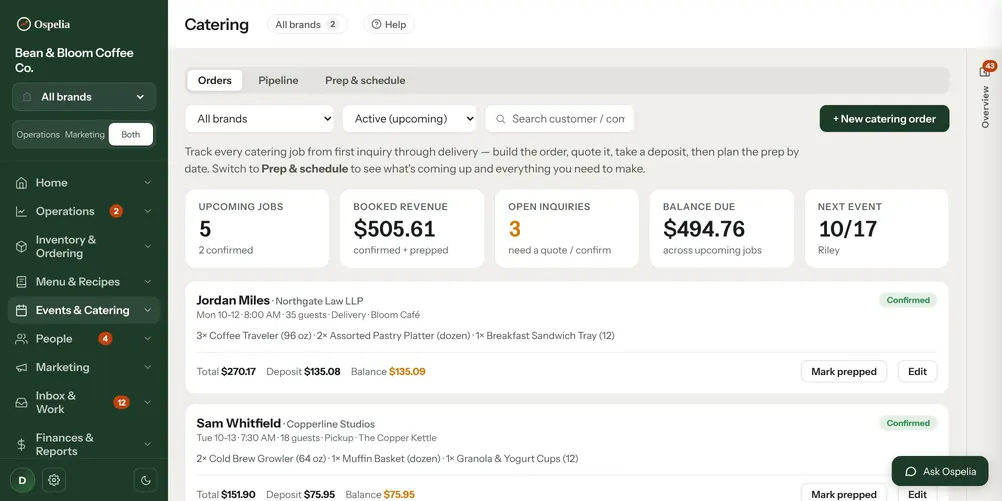The height and width of the screenshot is (501, 1002).
Task: Click the search magnifier icon
Action: click(x=500, y=119)
